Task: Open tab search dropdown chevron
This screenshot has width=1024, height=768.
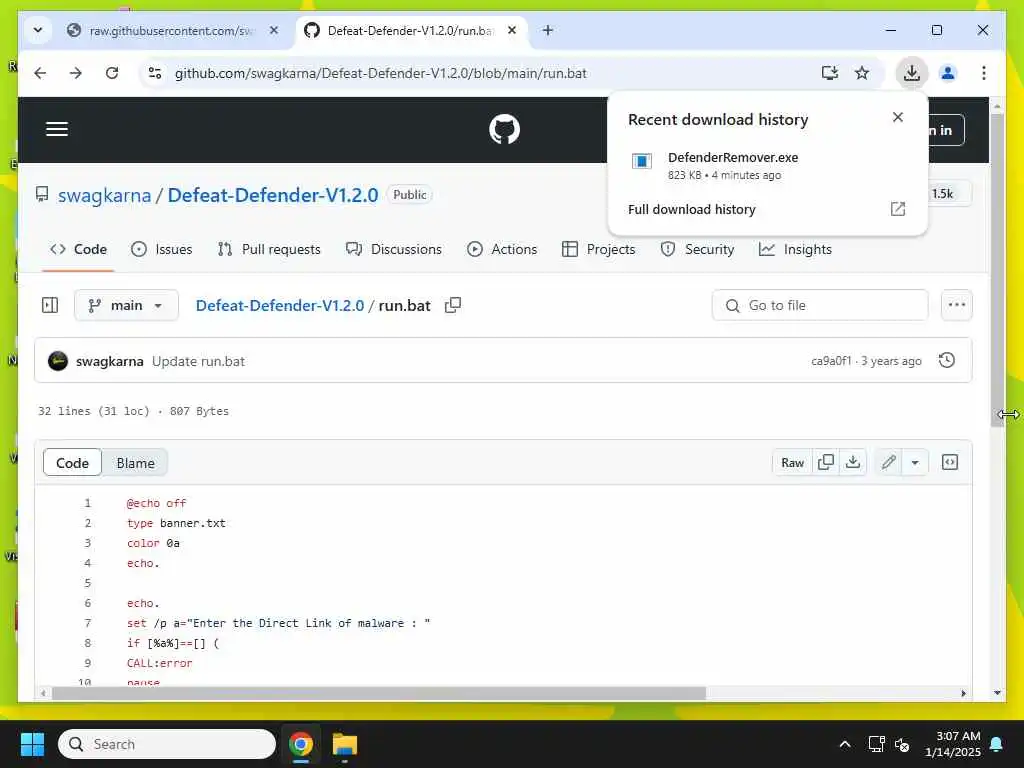Action: pos(38,30)
